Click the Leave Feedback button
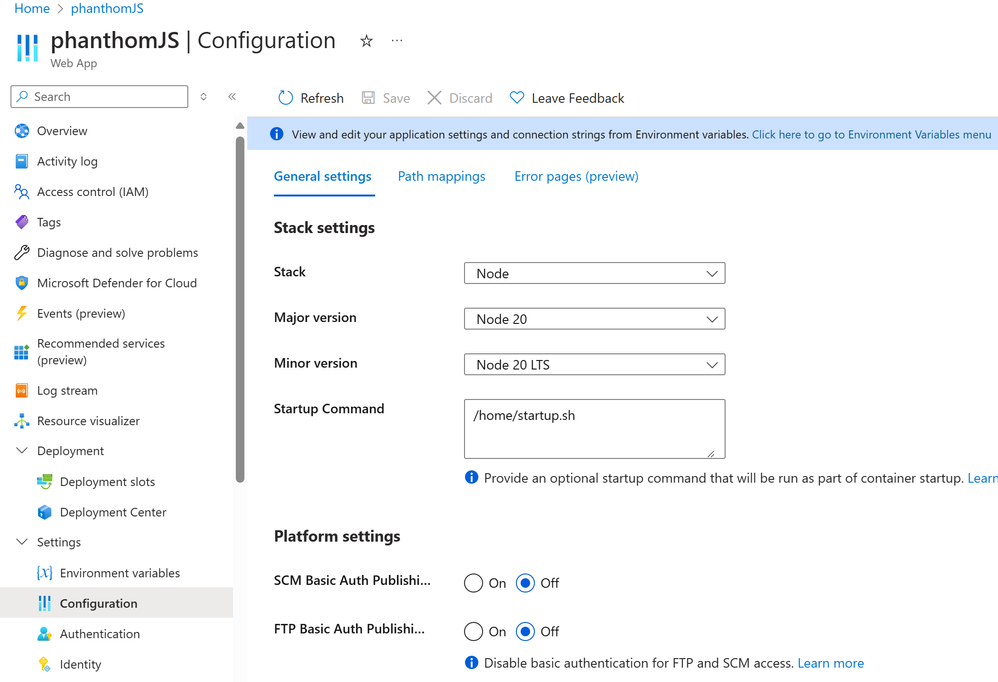 click(567, 98)
